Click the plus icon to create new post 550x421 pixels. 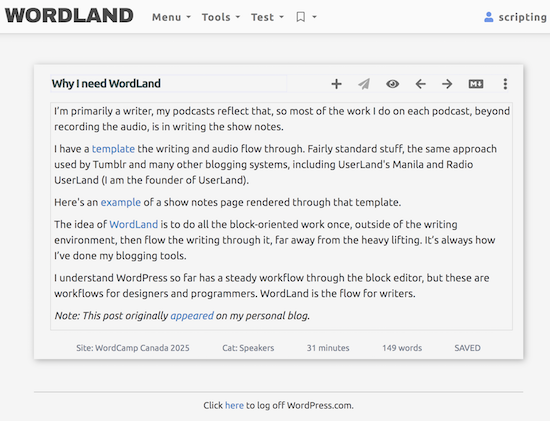click(x=336, y=84)
